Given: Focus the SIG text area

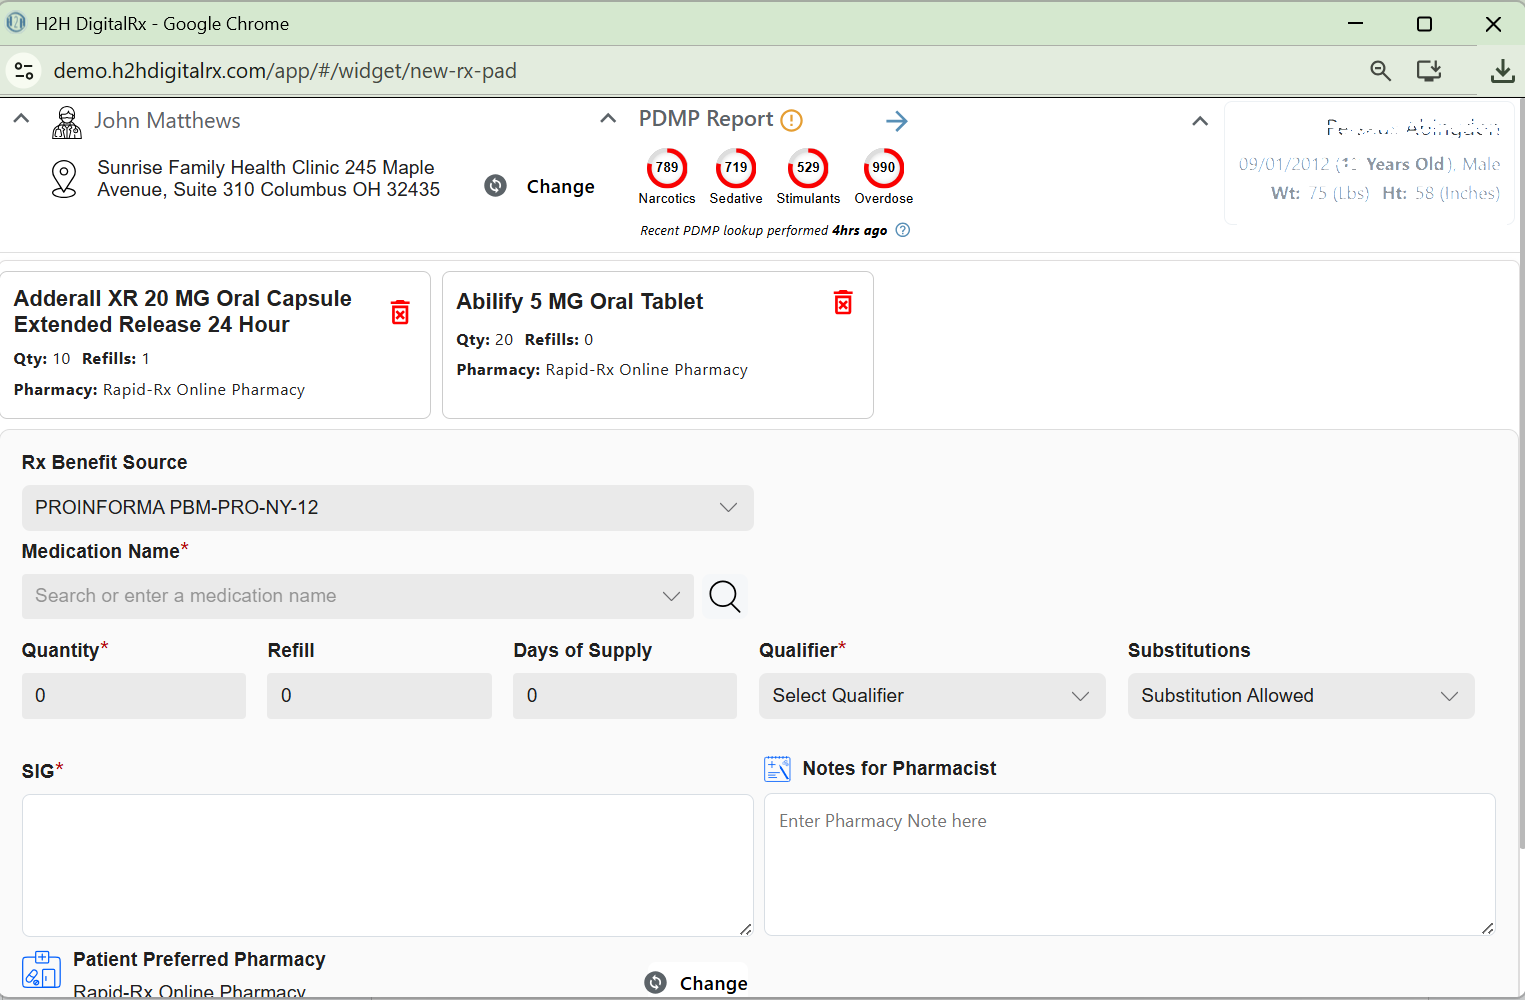Looking at the screenshot, I should (387, 865).
